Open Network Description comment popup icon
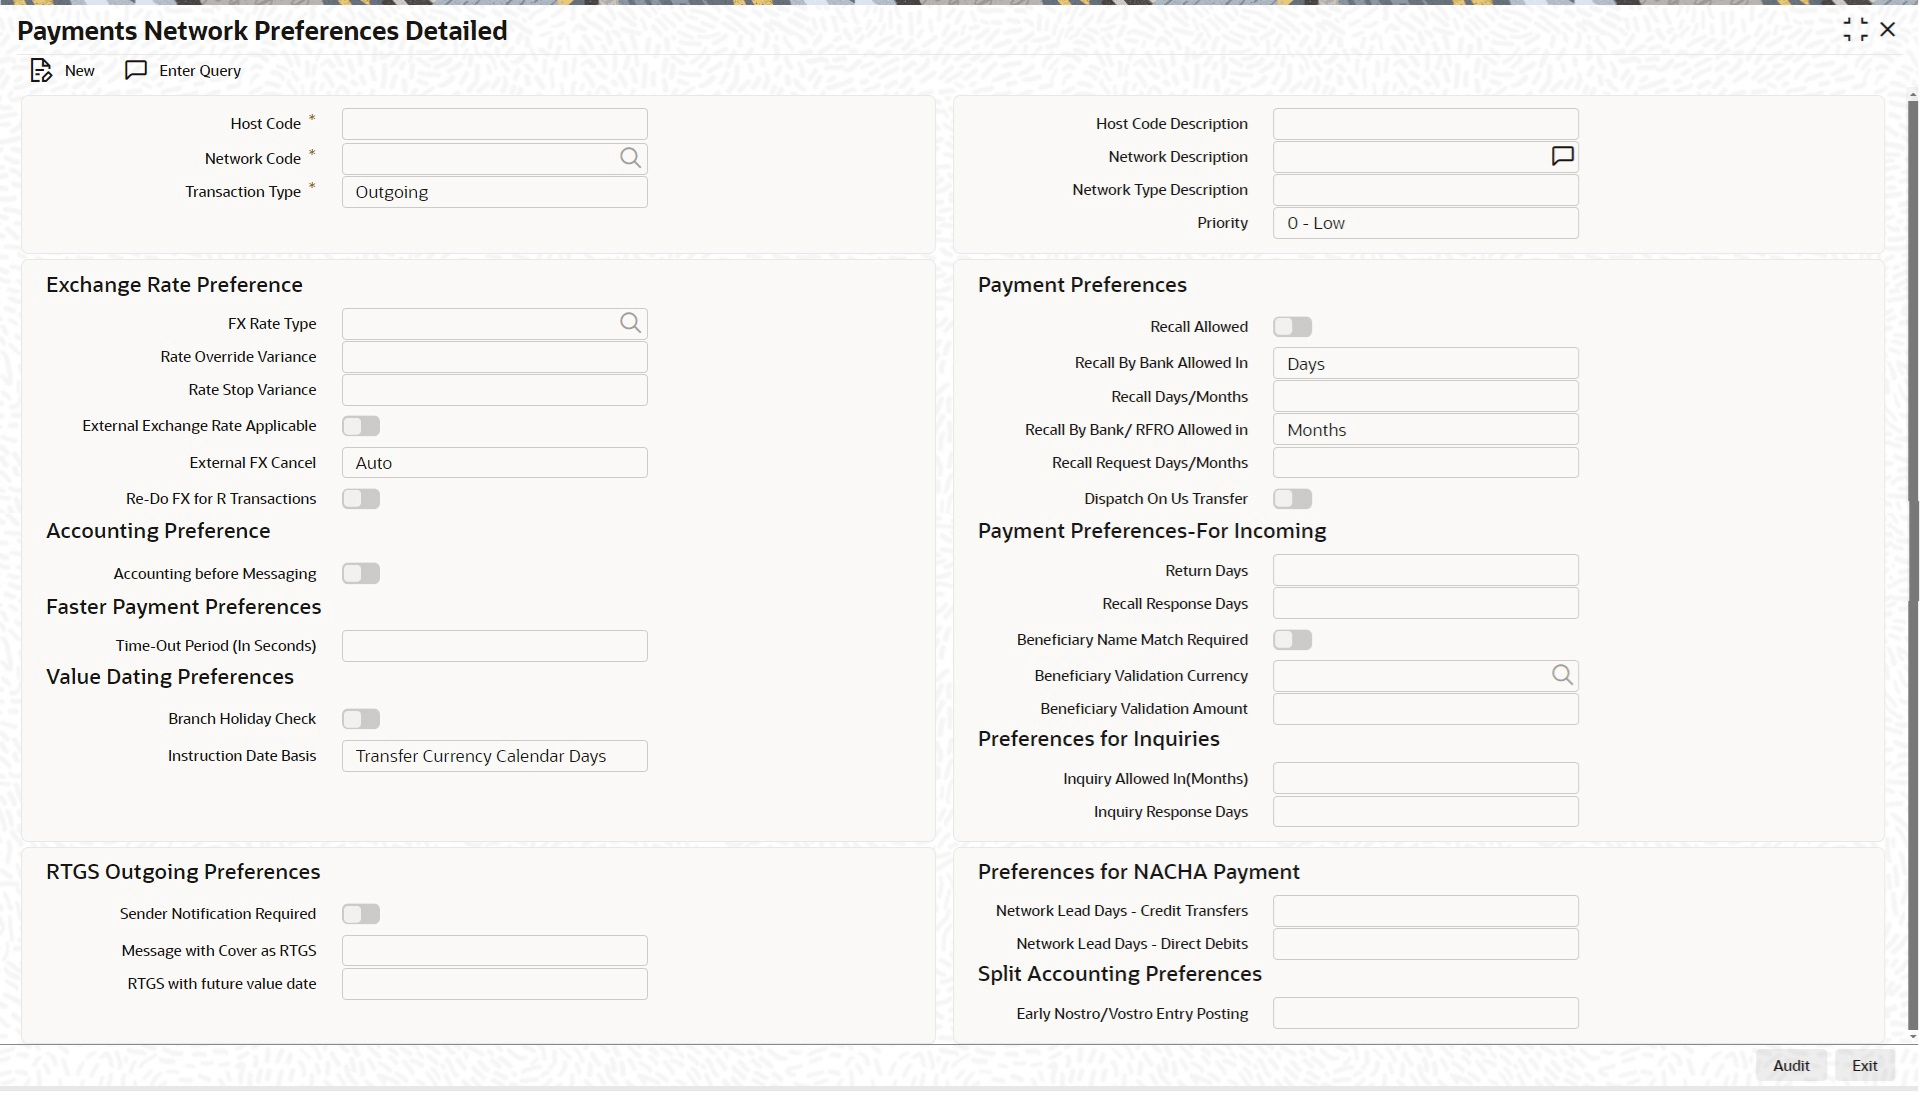1920x1098 pixels. click(x=1562, y=156)
